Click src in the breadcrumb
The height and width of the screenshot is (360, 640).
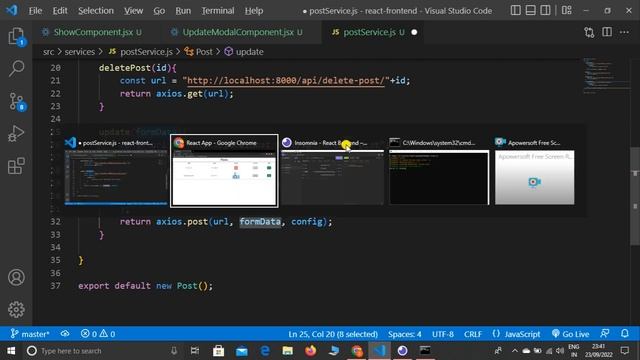click(48, 52)
